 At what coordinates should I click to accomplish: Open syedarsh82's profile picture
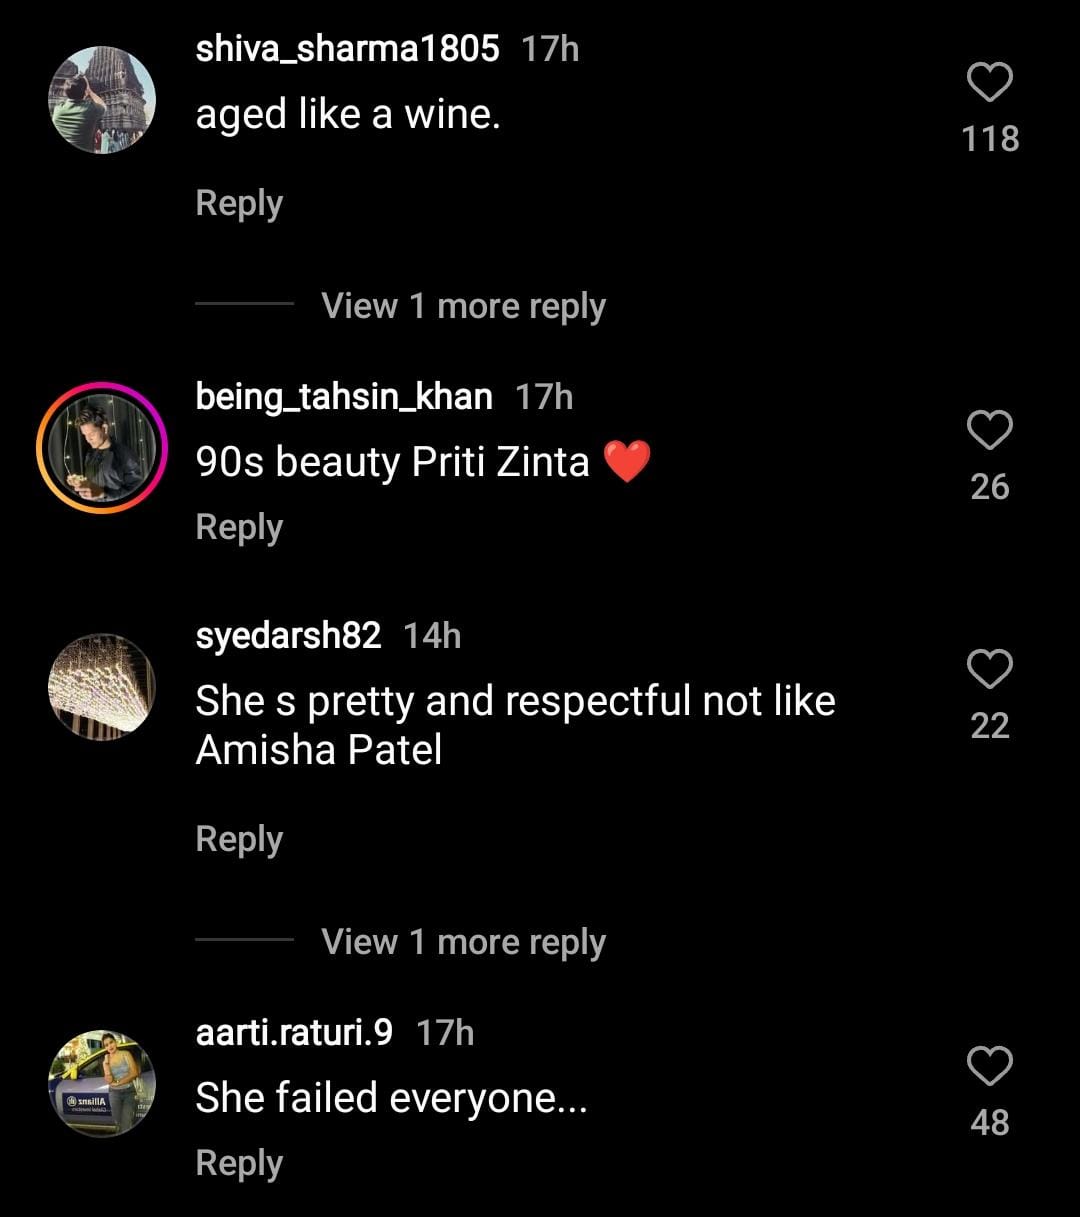[102, 686]
